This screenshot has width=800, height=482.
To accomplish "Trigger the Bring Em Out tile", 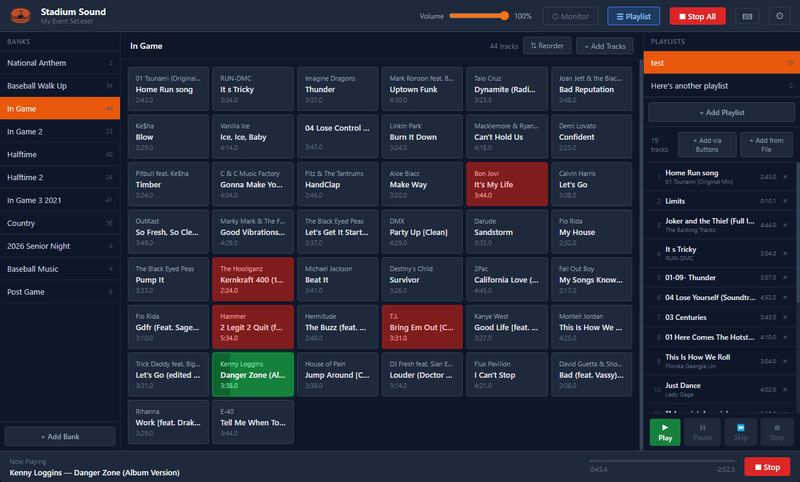I will coord(422,327).
